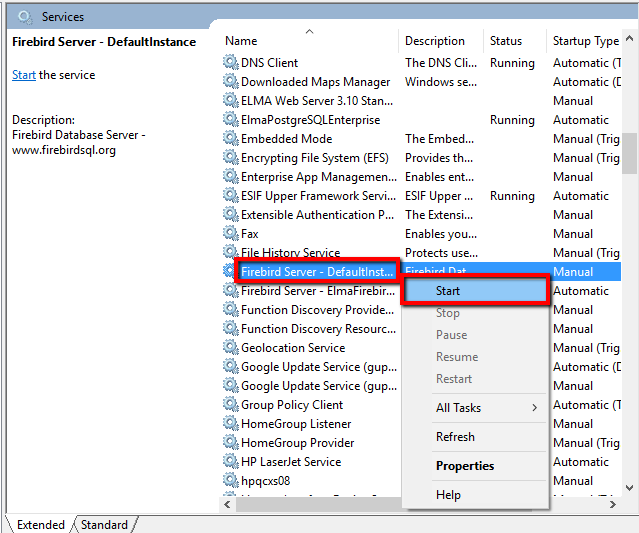
Task: Click the gear icon beside Group Policy Client
Action: (231, 405)
